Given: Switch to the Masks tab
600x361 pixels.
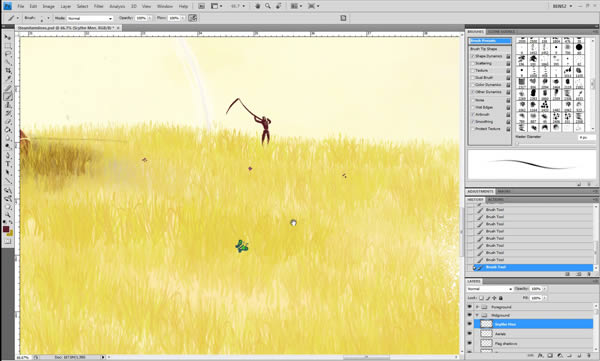Looking at the screenshot, I should pos(504,191).
